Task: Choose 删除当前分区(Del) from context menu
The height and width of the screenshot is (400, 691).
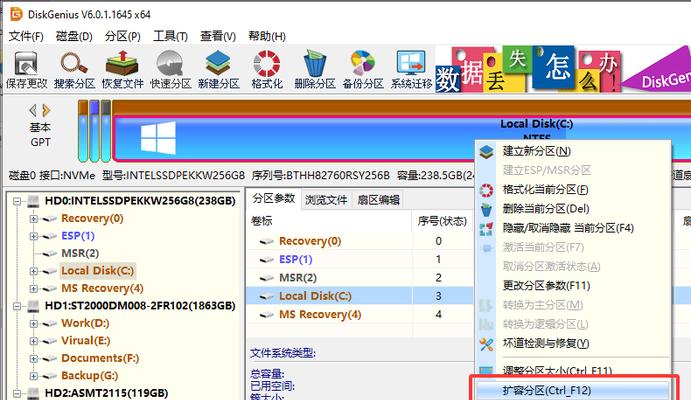Action: (572, 209)
